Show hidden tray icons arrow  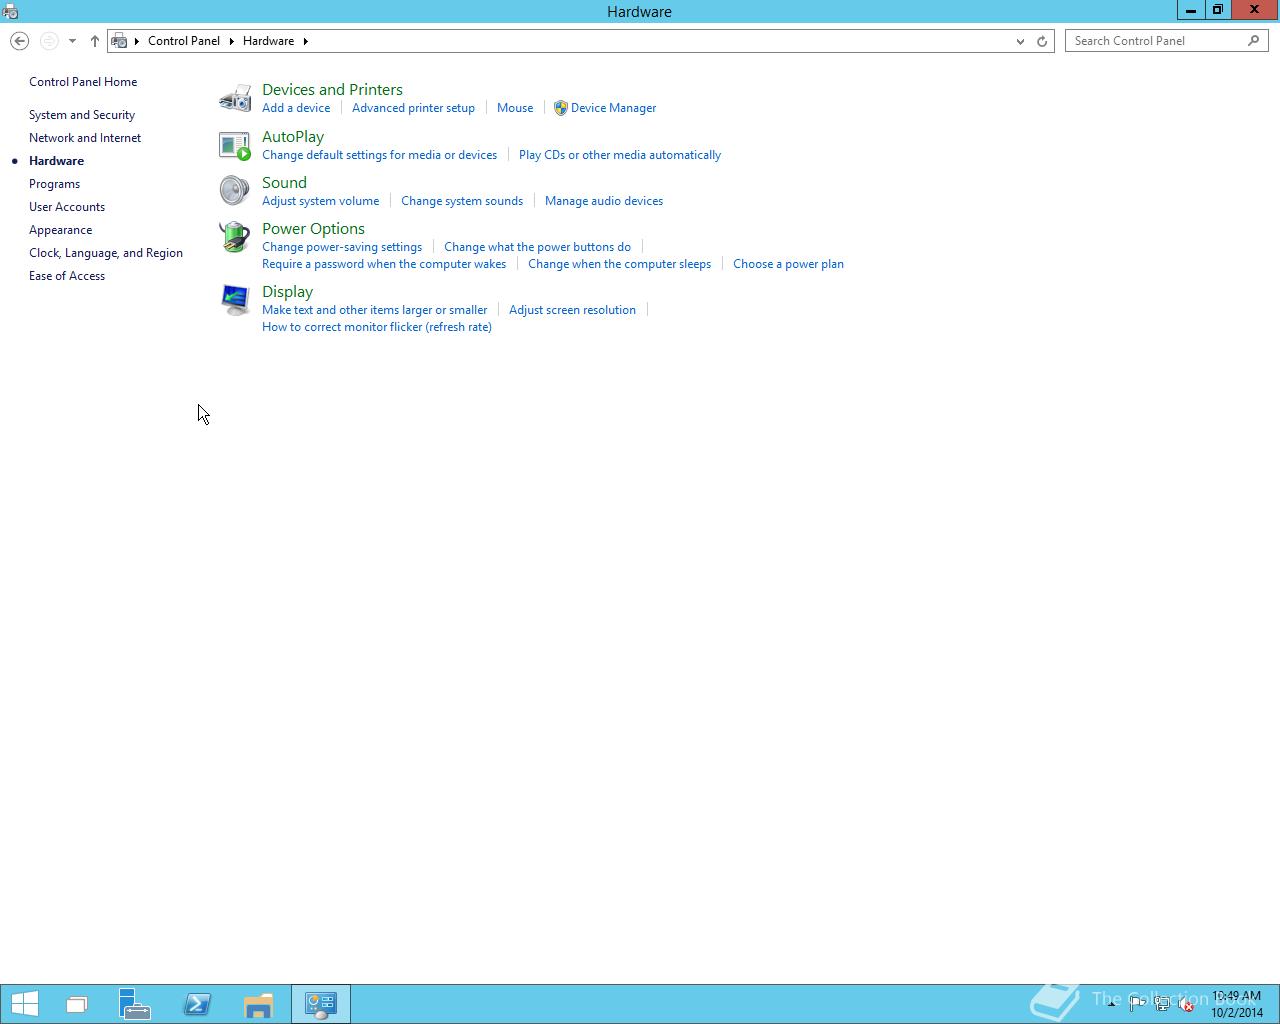click(1111, 1004)
